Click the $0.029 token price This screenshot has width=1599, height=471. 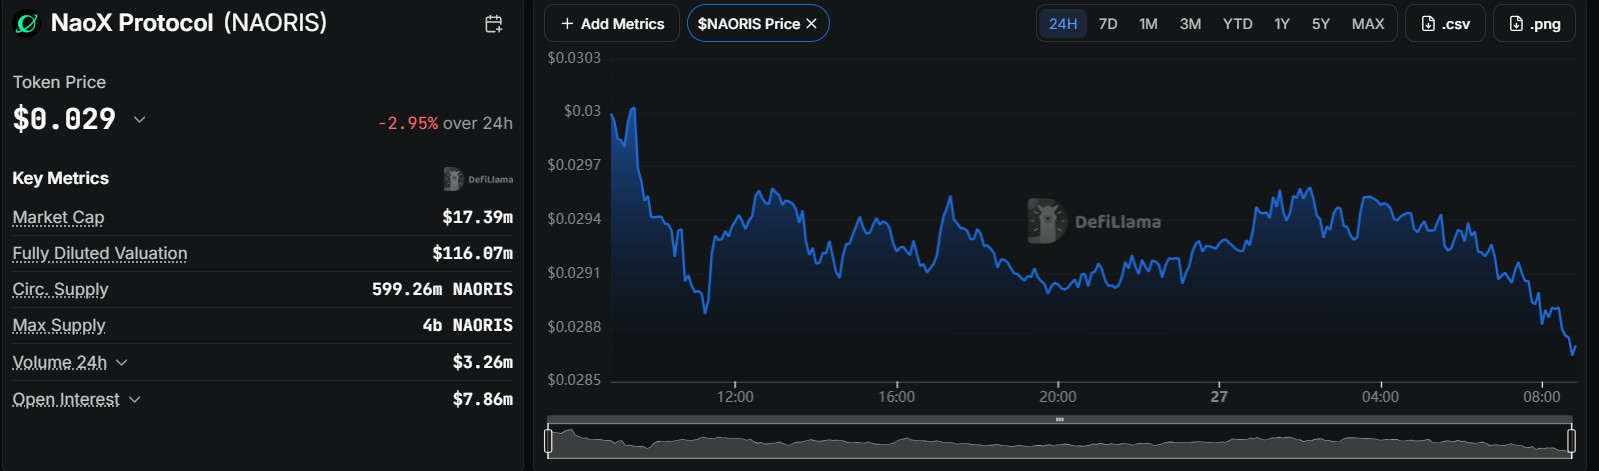point(64,119)
